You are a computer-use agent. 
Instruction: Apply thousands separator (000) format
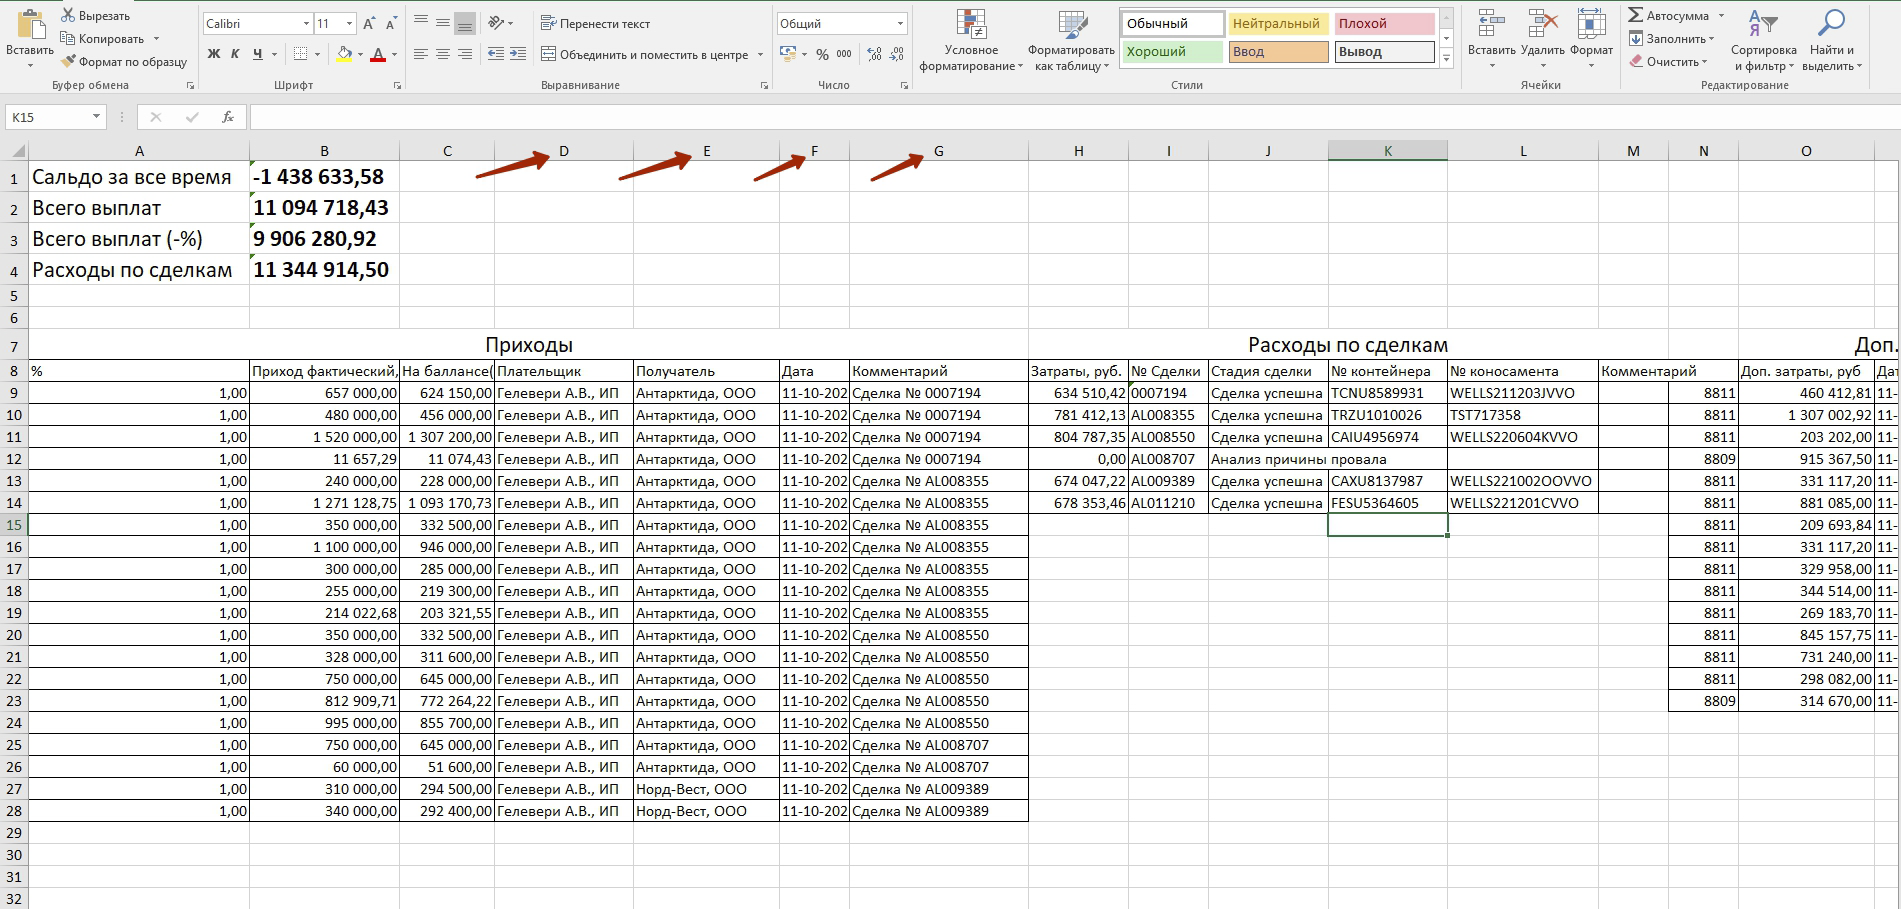tap(844, 54)
